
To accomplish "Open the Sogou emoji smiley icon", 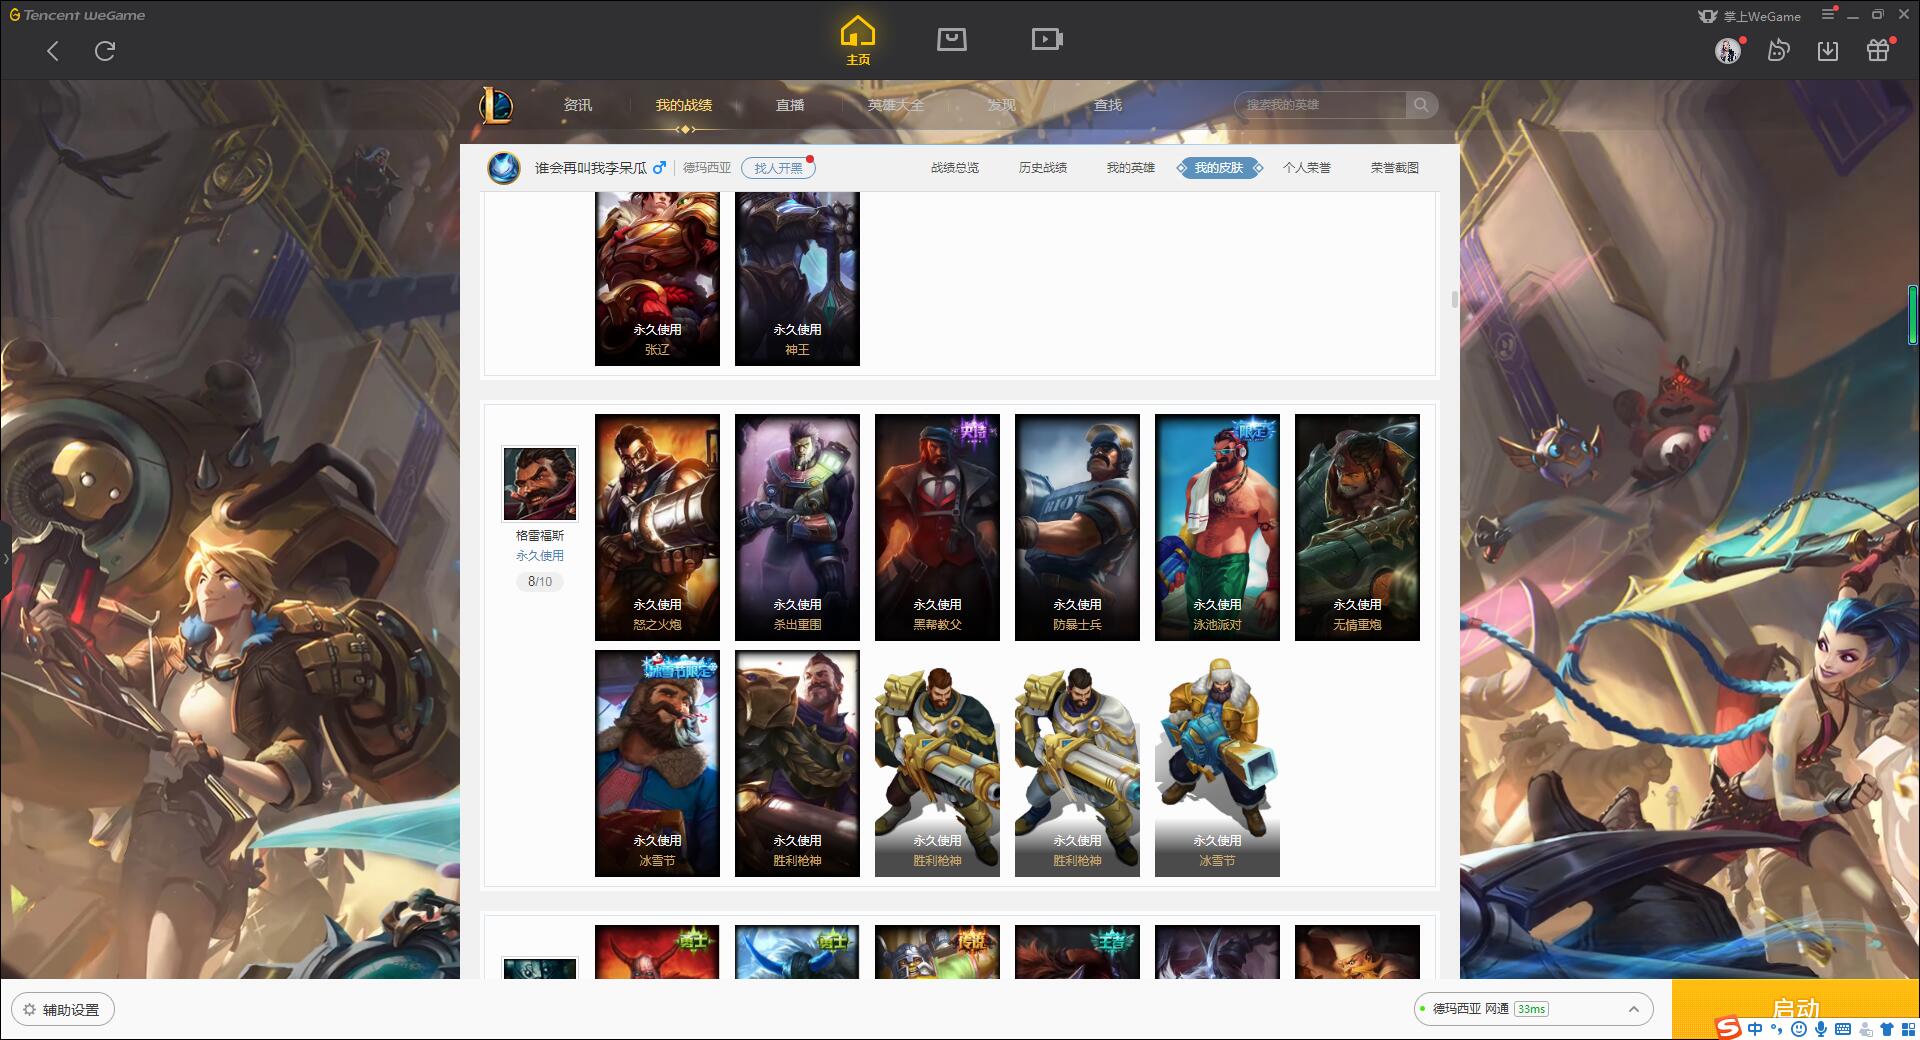I will (1799, 1029).
